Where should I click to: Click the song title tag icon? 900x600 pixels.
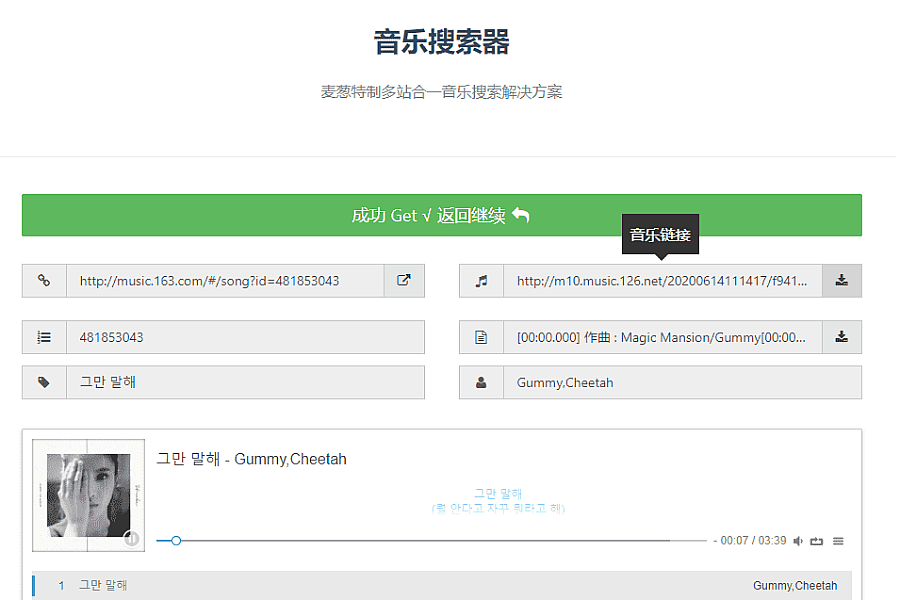coord(44,382)
